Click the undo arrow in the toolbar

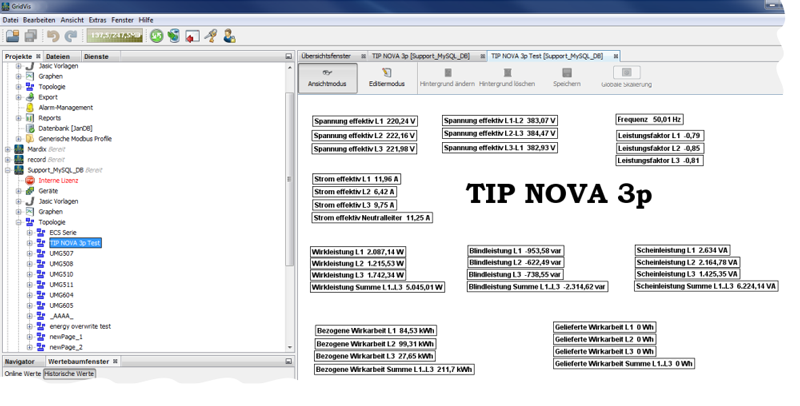pyautogui.click(x=53, y=36)
